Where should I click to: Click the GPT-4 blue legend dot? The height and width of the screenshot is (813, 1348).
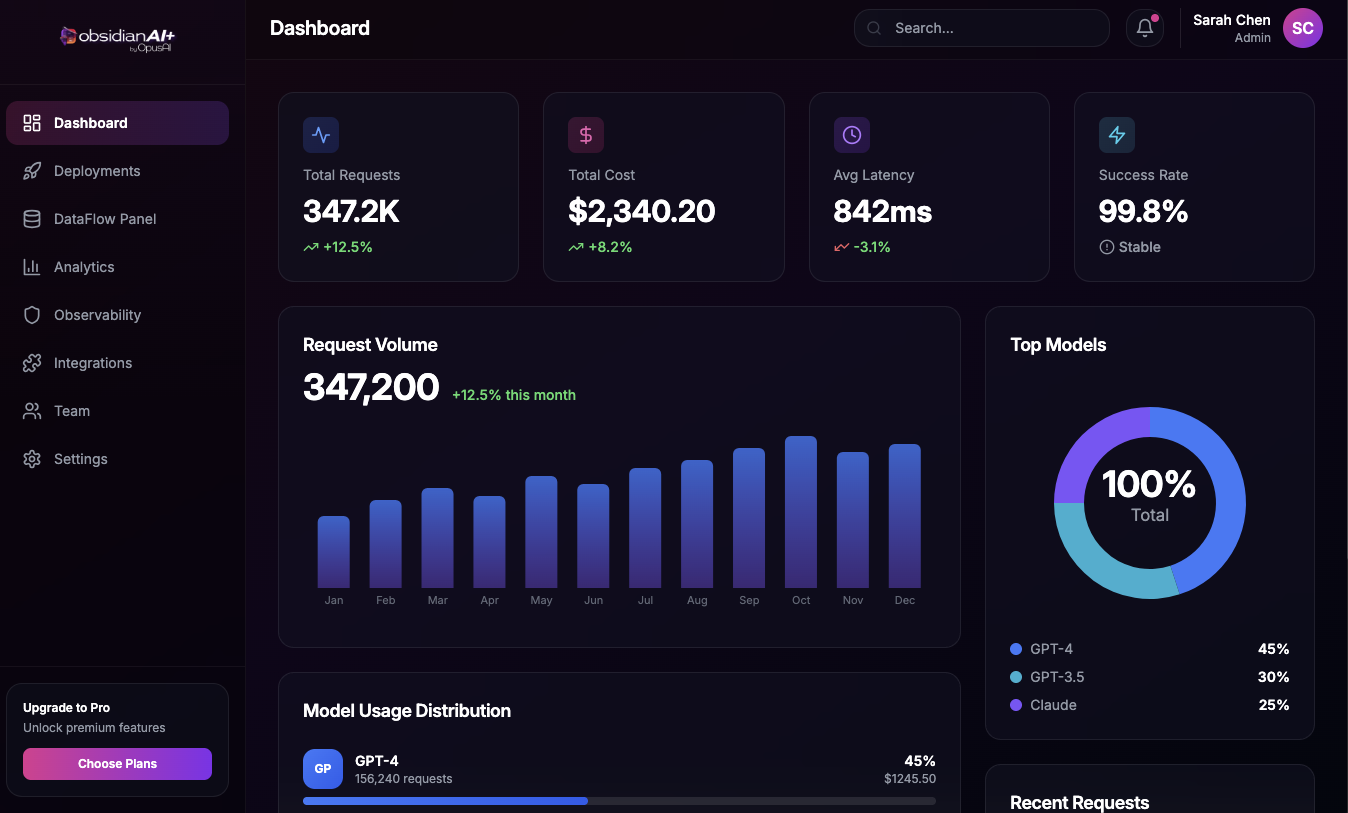point(1016,649)
